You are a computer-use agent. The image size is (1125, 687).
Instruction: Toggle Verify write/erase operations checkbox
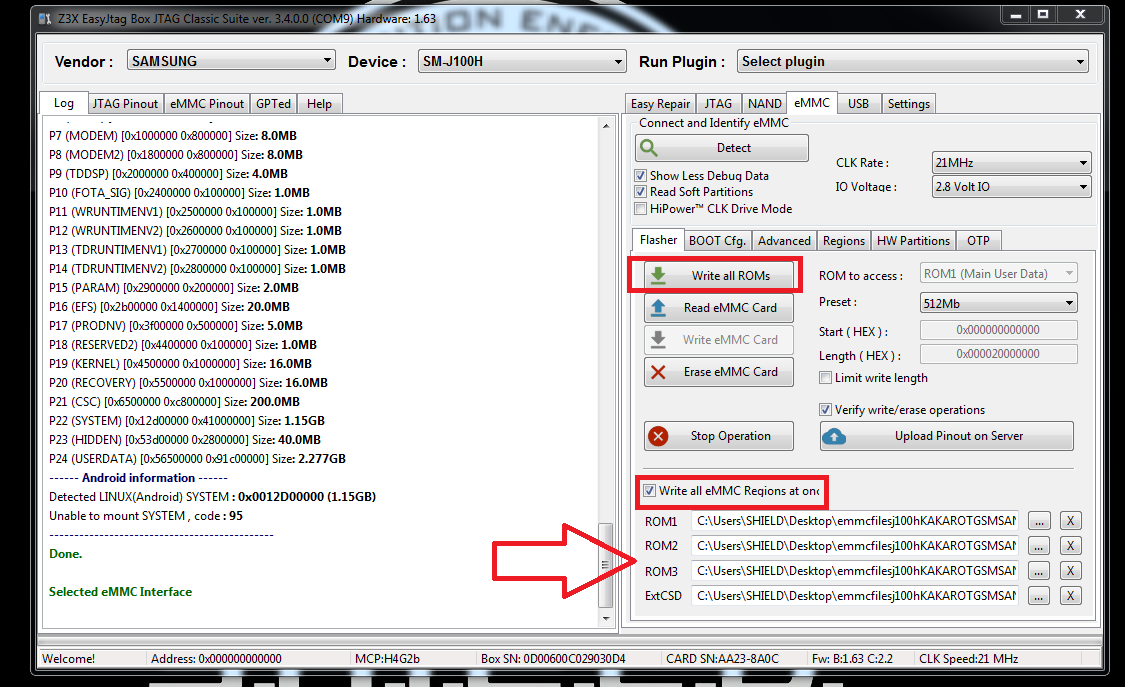(x=826, y=410)
